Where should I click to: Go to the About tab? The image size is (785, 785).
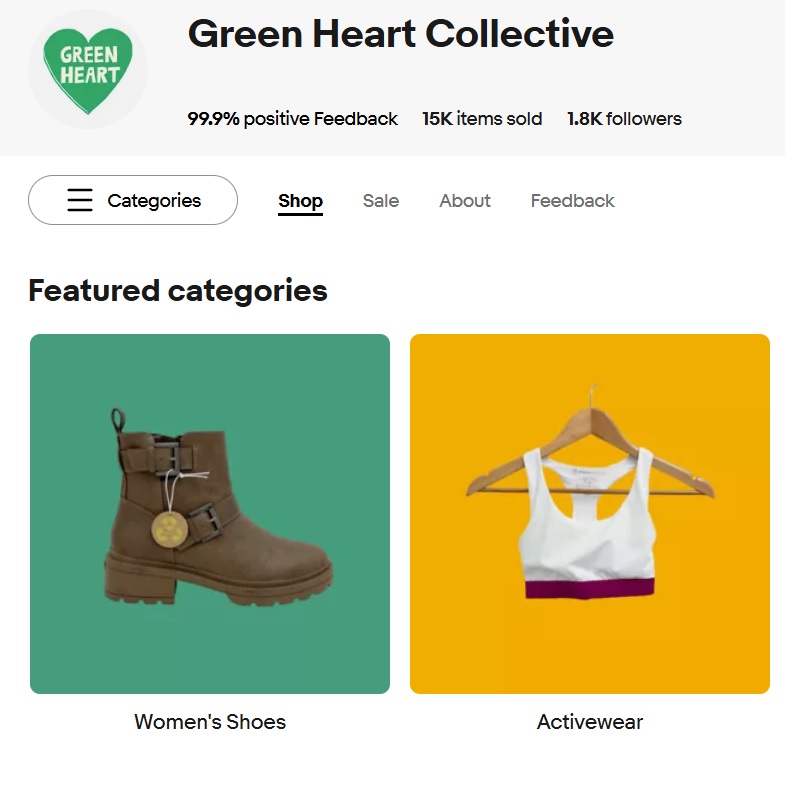coord(465,201)
